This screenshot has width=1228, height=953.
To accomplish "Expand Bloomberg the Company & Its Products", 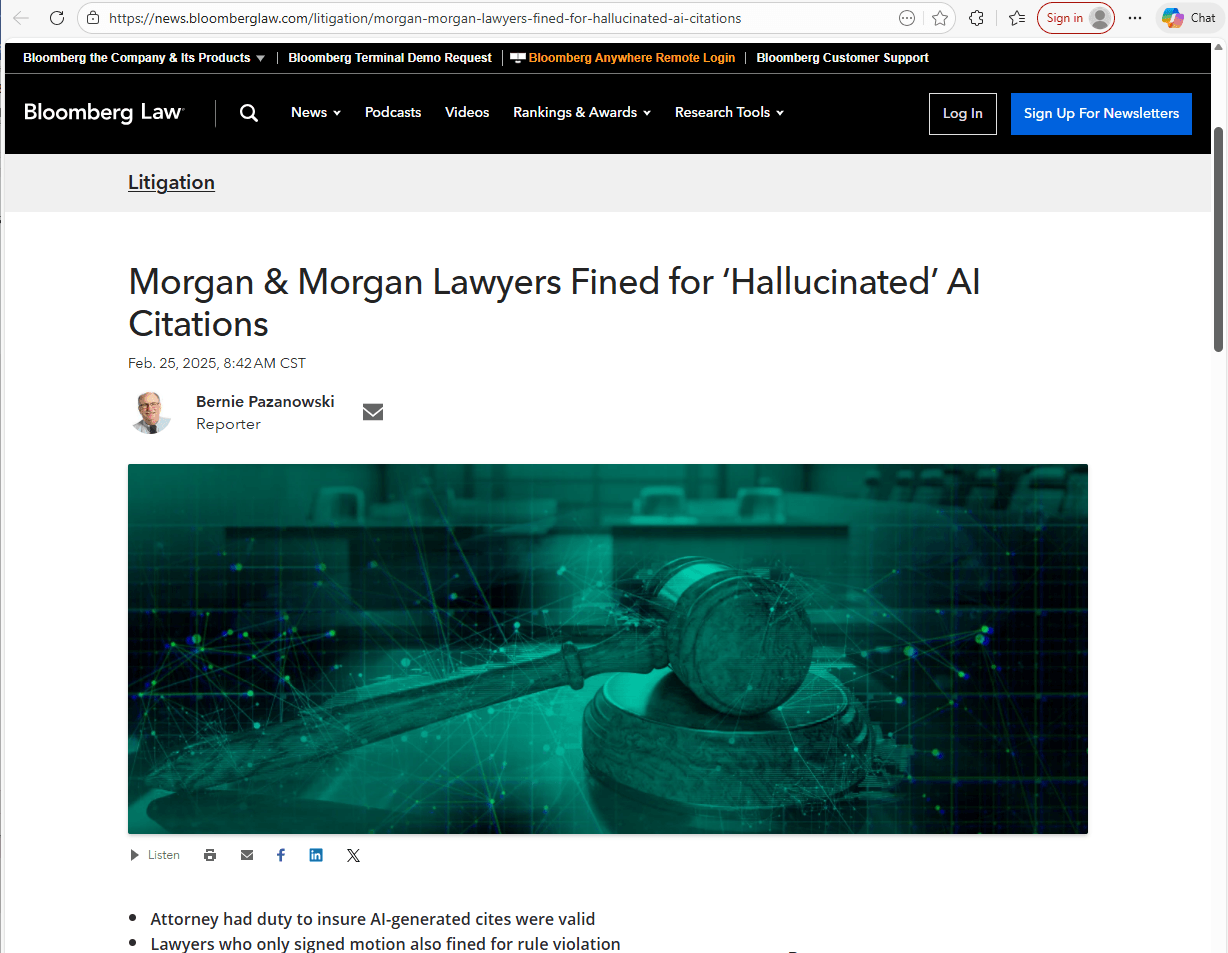I will tap(144, 58).
